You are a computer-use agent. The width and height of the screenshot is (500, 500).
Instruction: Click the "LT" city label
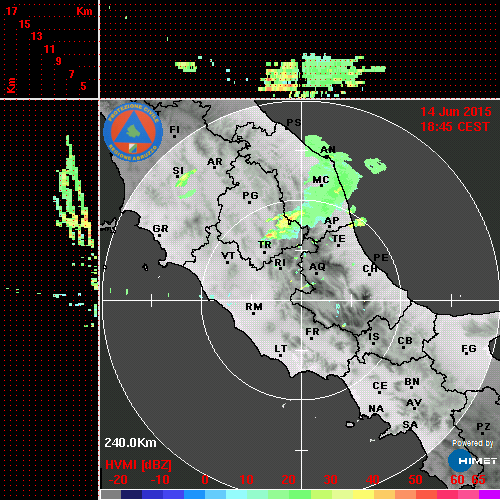pos(281,349)
